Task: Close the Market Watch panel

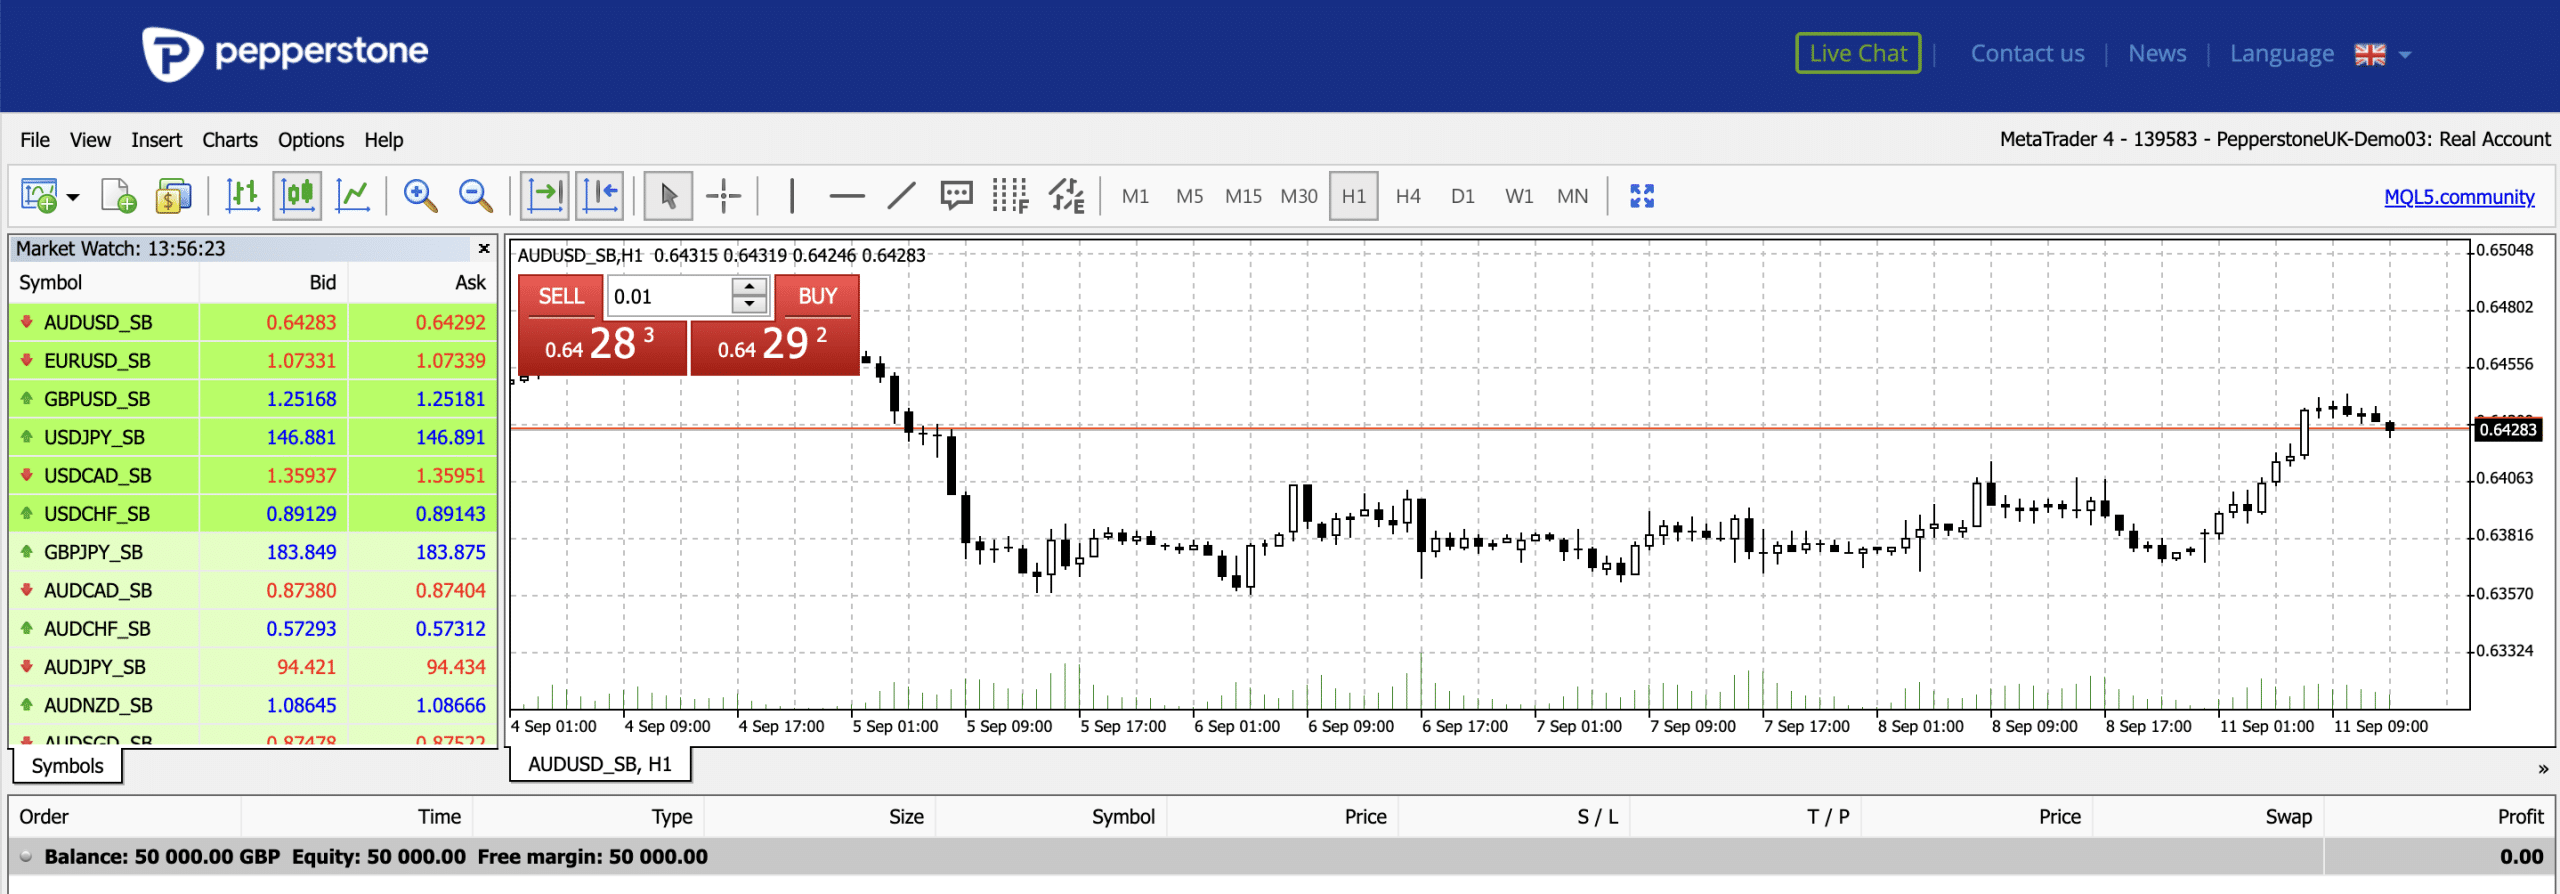Action: click(x=484, y=248)
